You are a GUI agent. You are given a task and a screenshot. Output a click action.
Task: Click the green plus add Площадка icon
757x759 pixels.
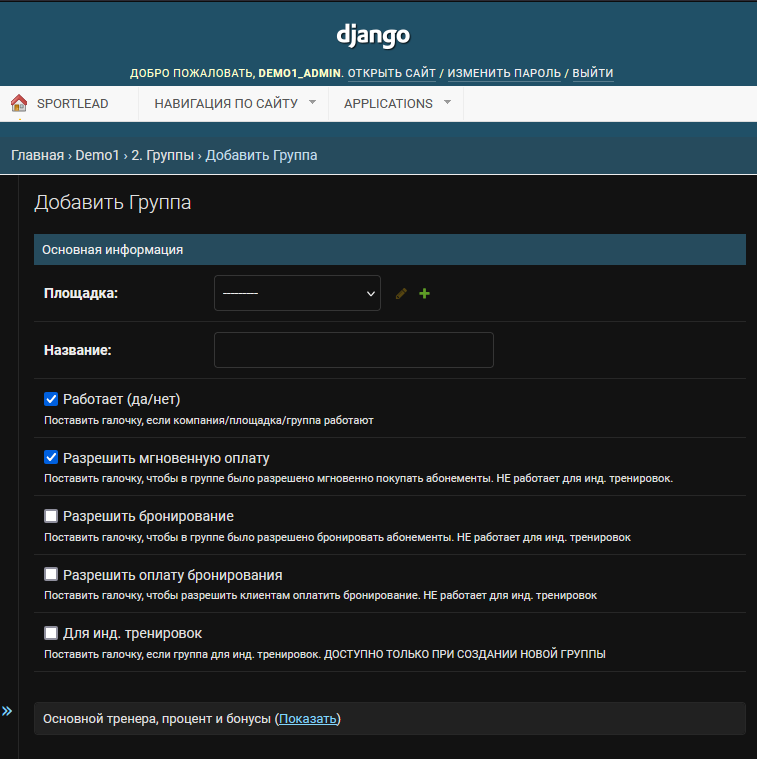click(x=424, y=293)
